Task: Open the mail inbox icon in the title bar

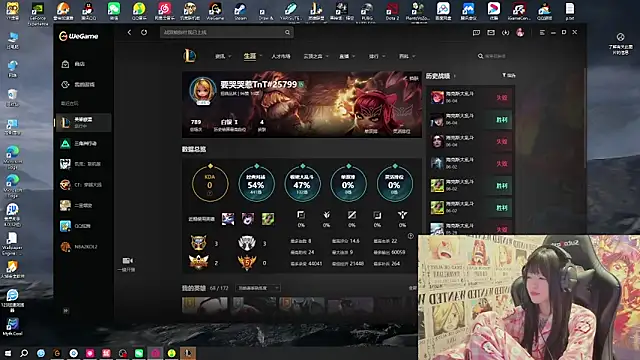Action: click(491, 33)
